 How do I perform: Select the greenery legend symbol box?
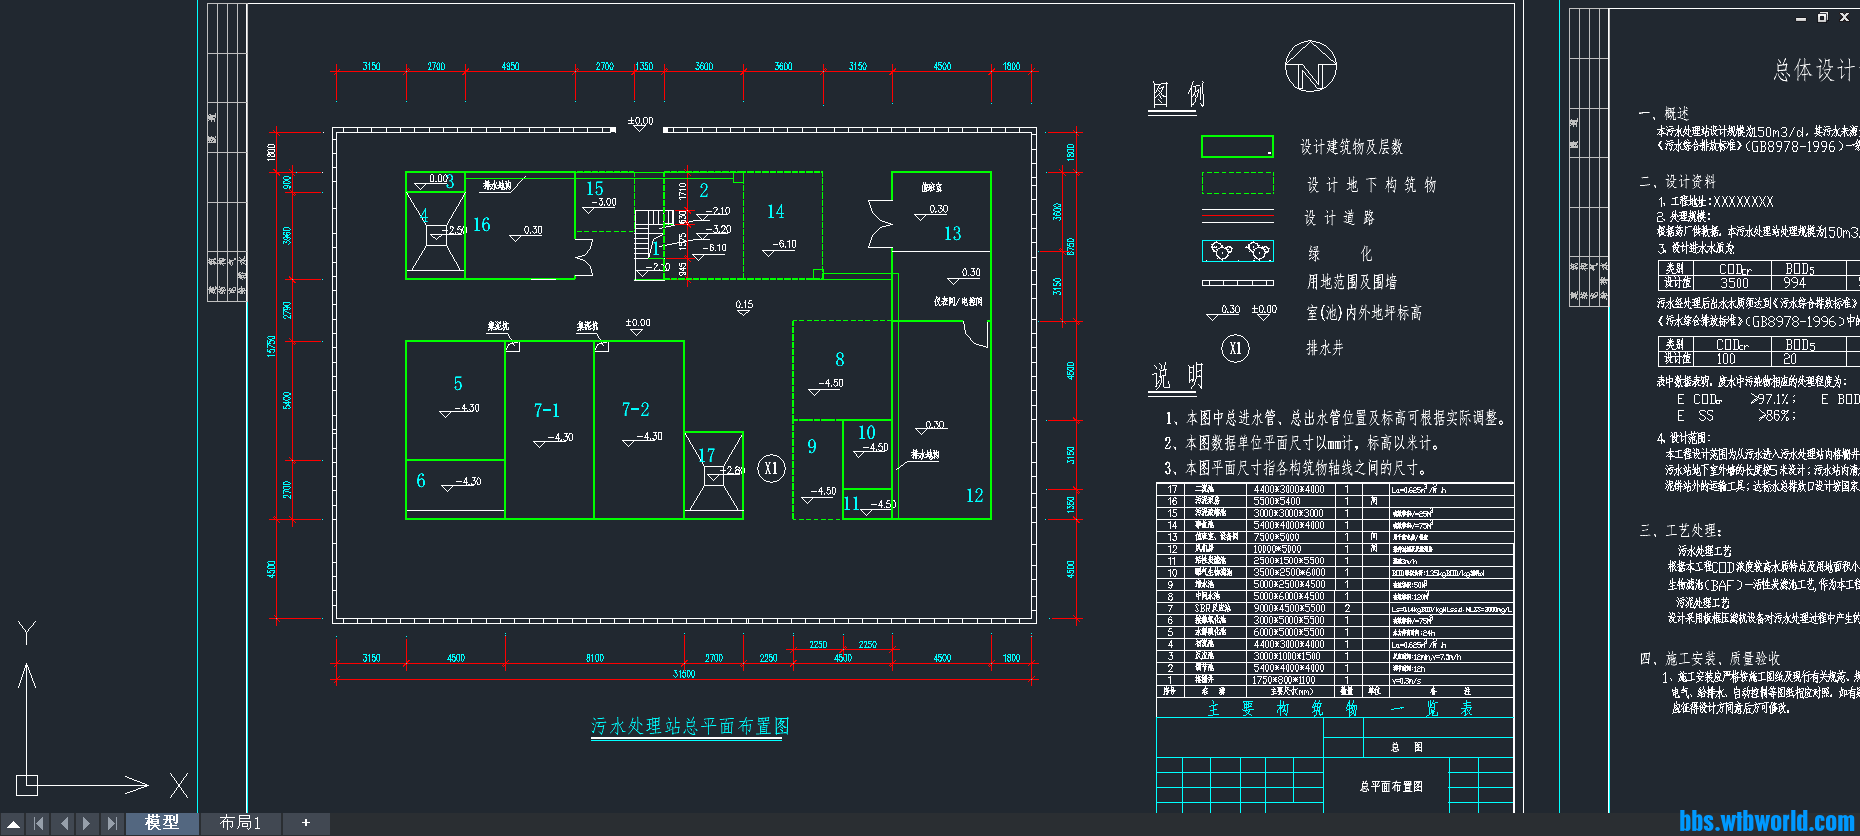(1237, 251)
